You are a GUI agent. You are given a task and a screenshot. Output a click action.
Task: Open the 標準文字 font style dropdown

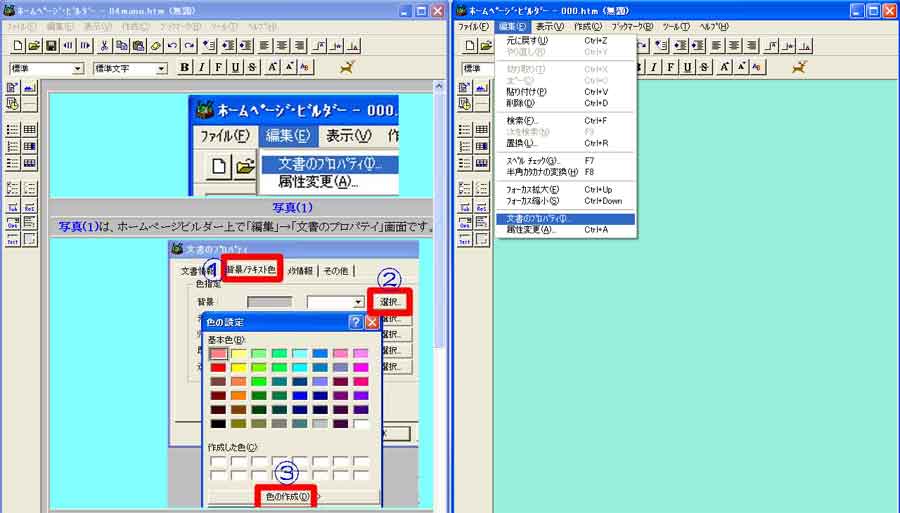click(x=161, y=69)
